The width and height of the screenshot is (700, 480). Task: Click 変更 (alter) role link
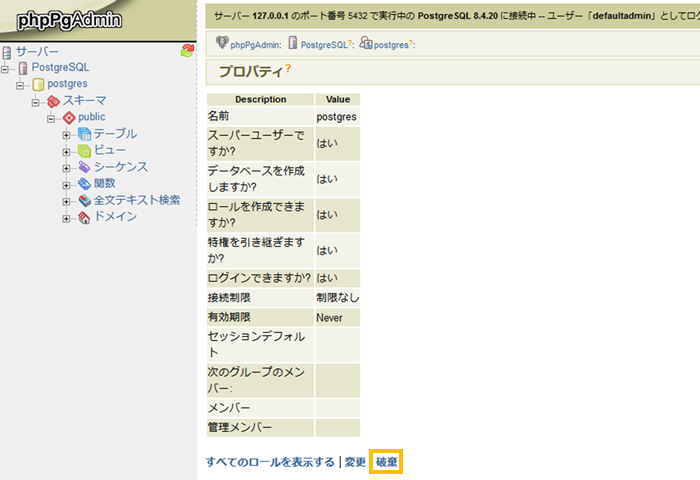[x=355, y=461]
